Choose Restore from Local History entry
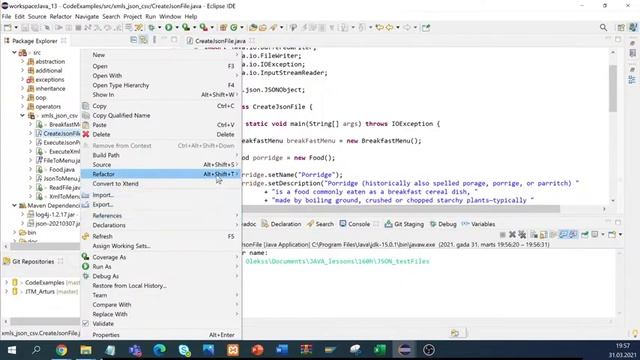640x360 pixels. (x=160, y=286)
